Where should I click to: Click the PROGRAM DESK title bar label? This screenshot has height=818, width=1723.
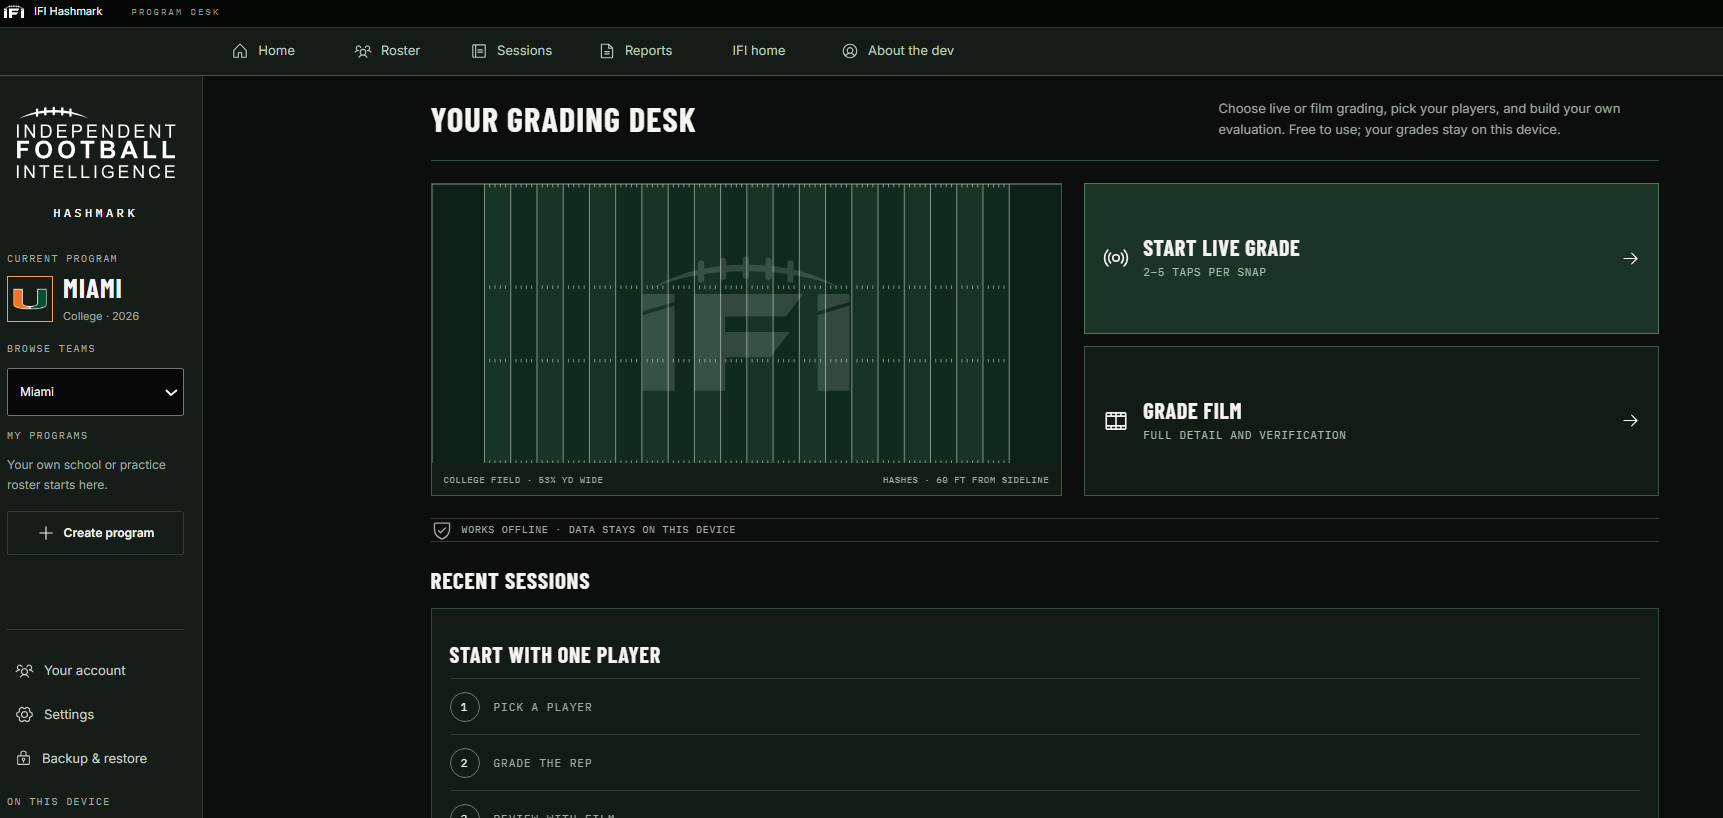pyautogui.click(x=175, y=12)
